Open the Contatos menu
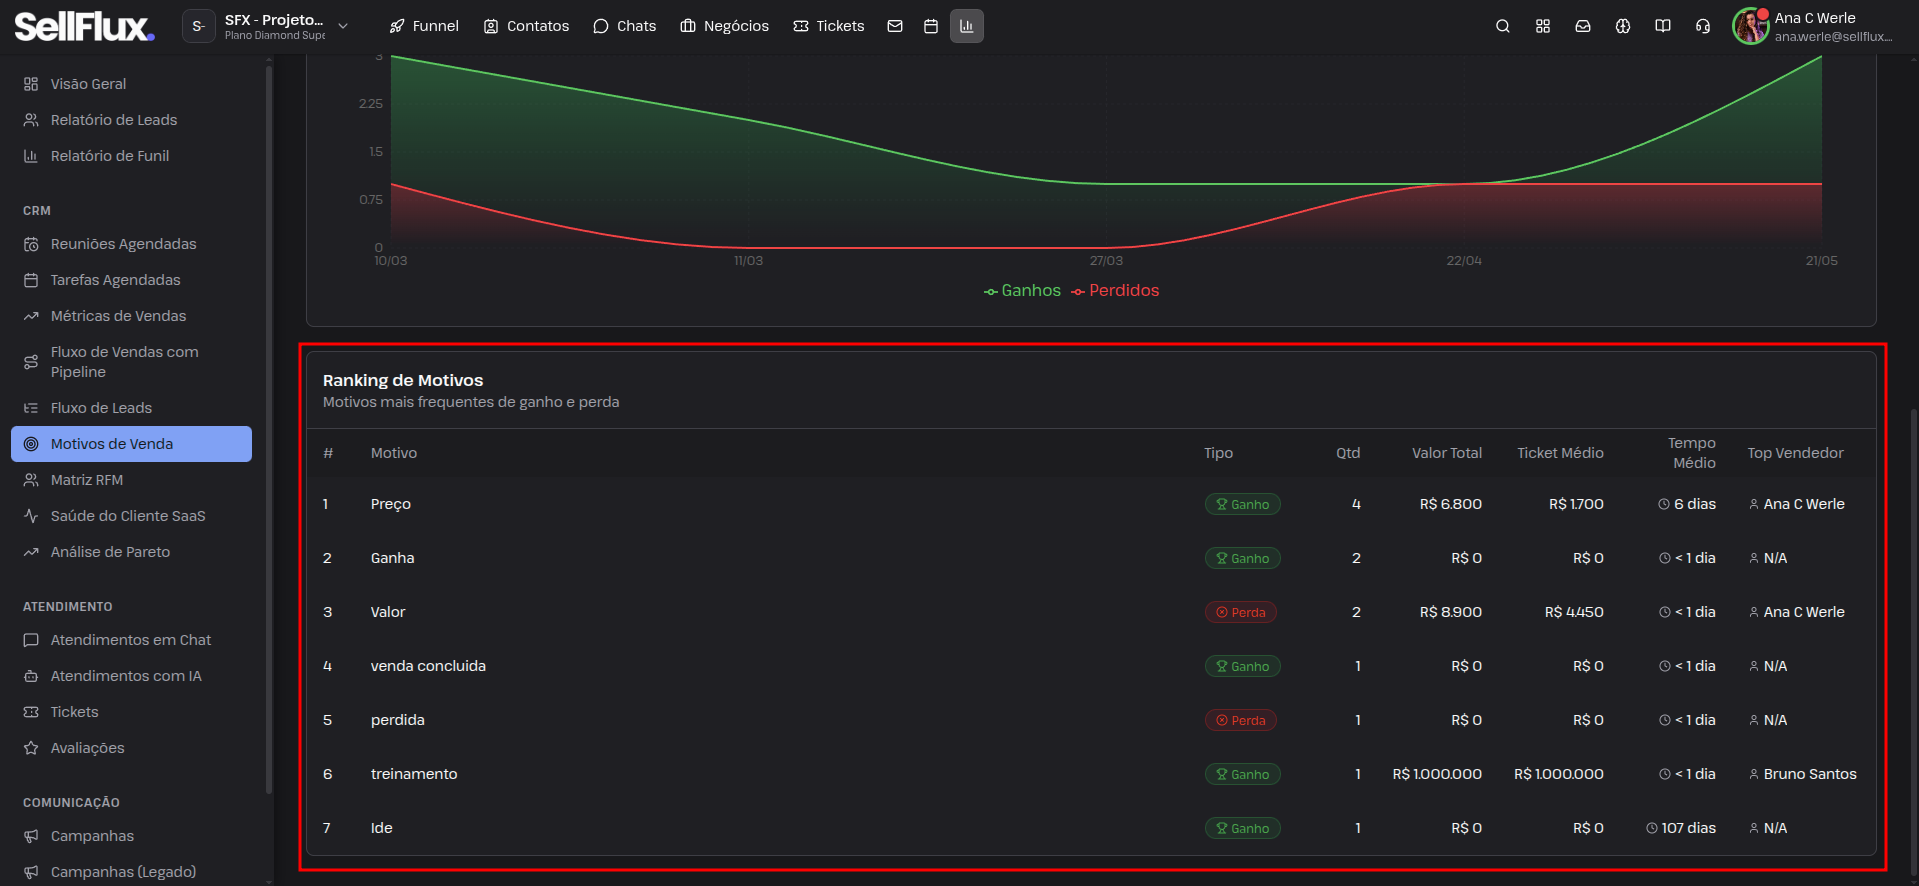1919x886 pixels. 526,26
